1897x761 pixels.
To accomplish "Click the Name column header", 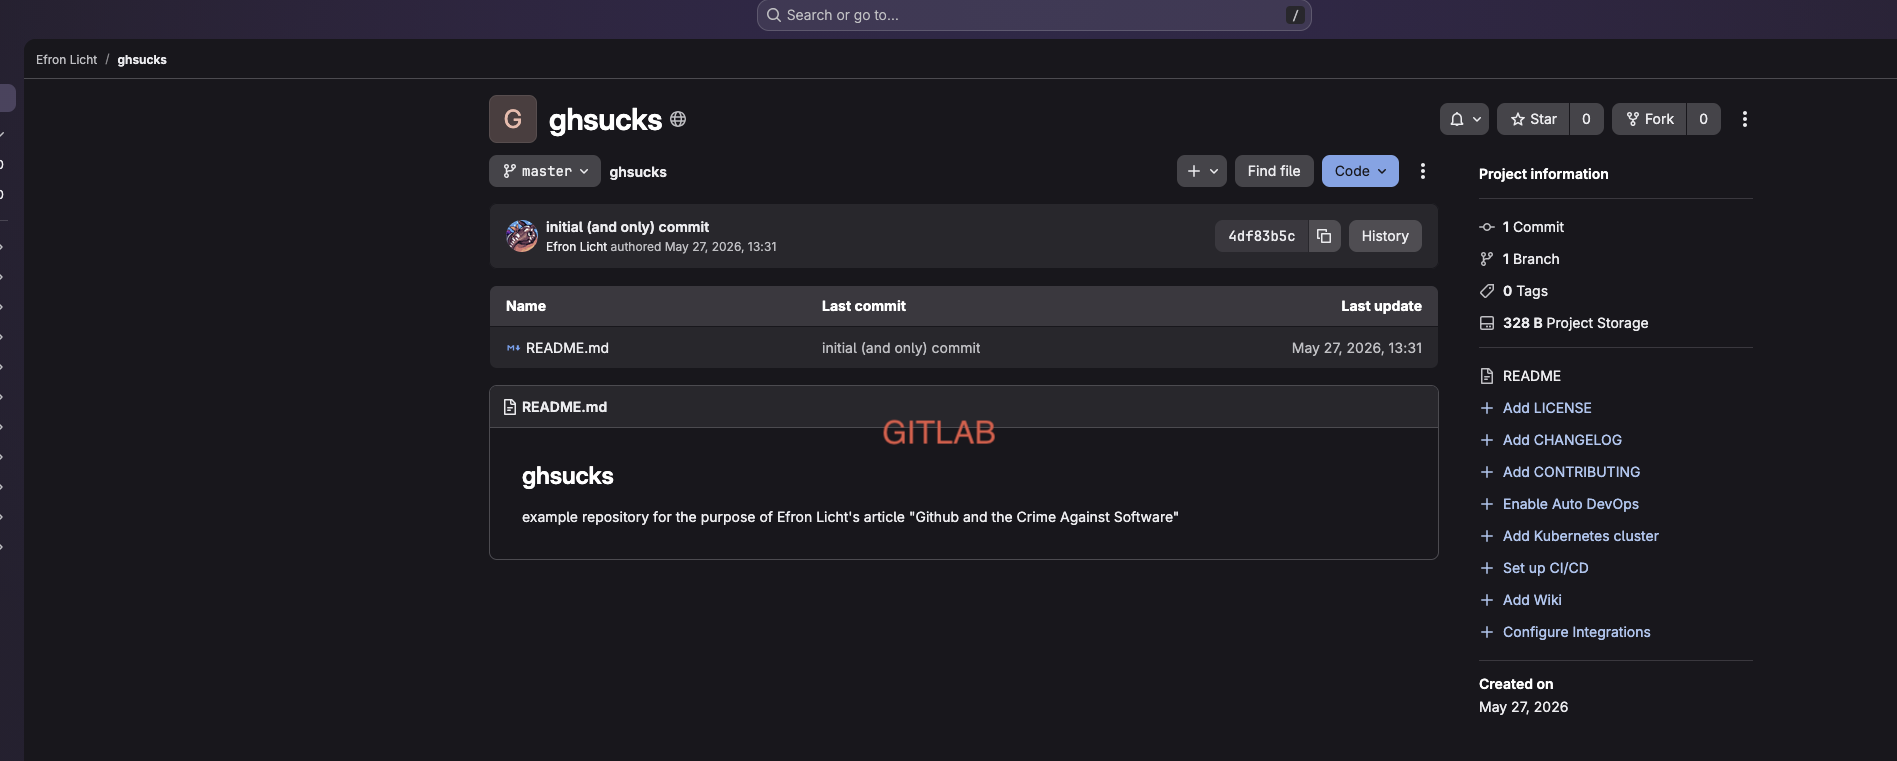I will click(x=526, y=306).
